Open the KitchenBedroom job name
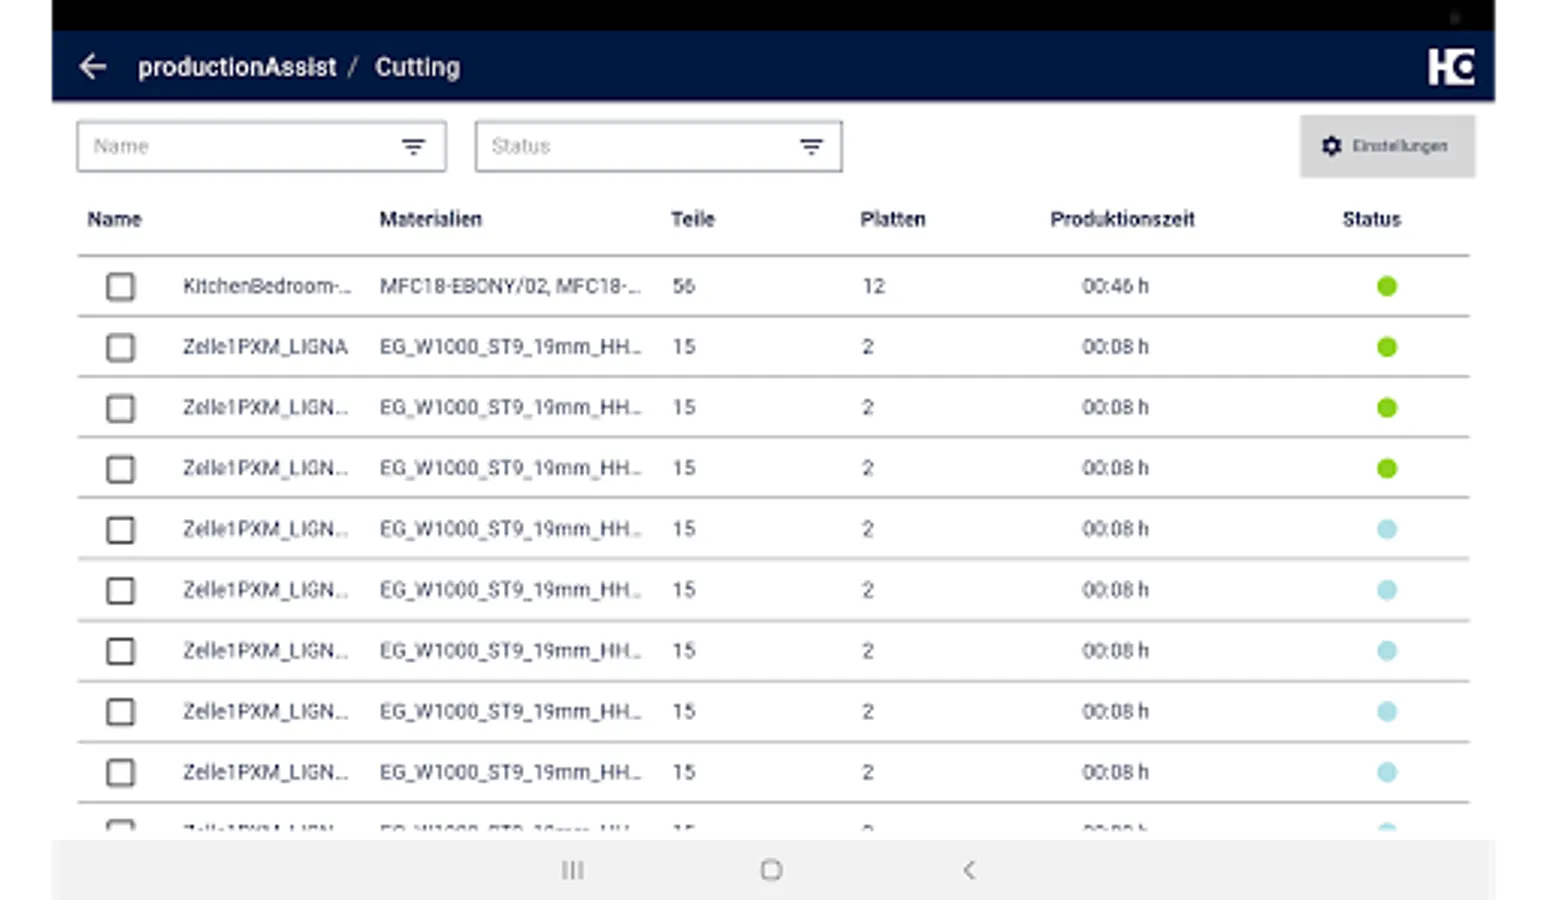The width and height of the screenshot is (1546, 900). (266, 287)
